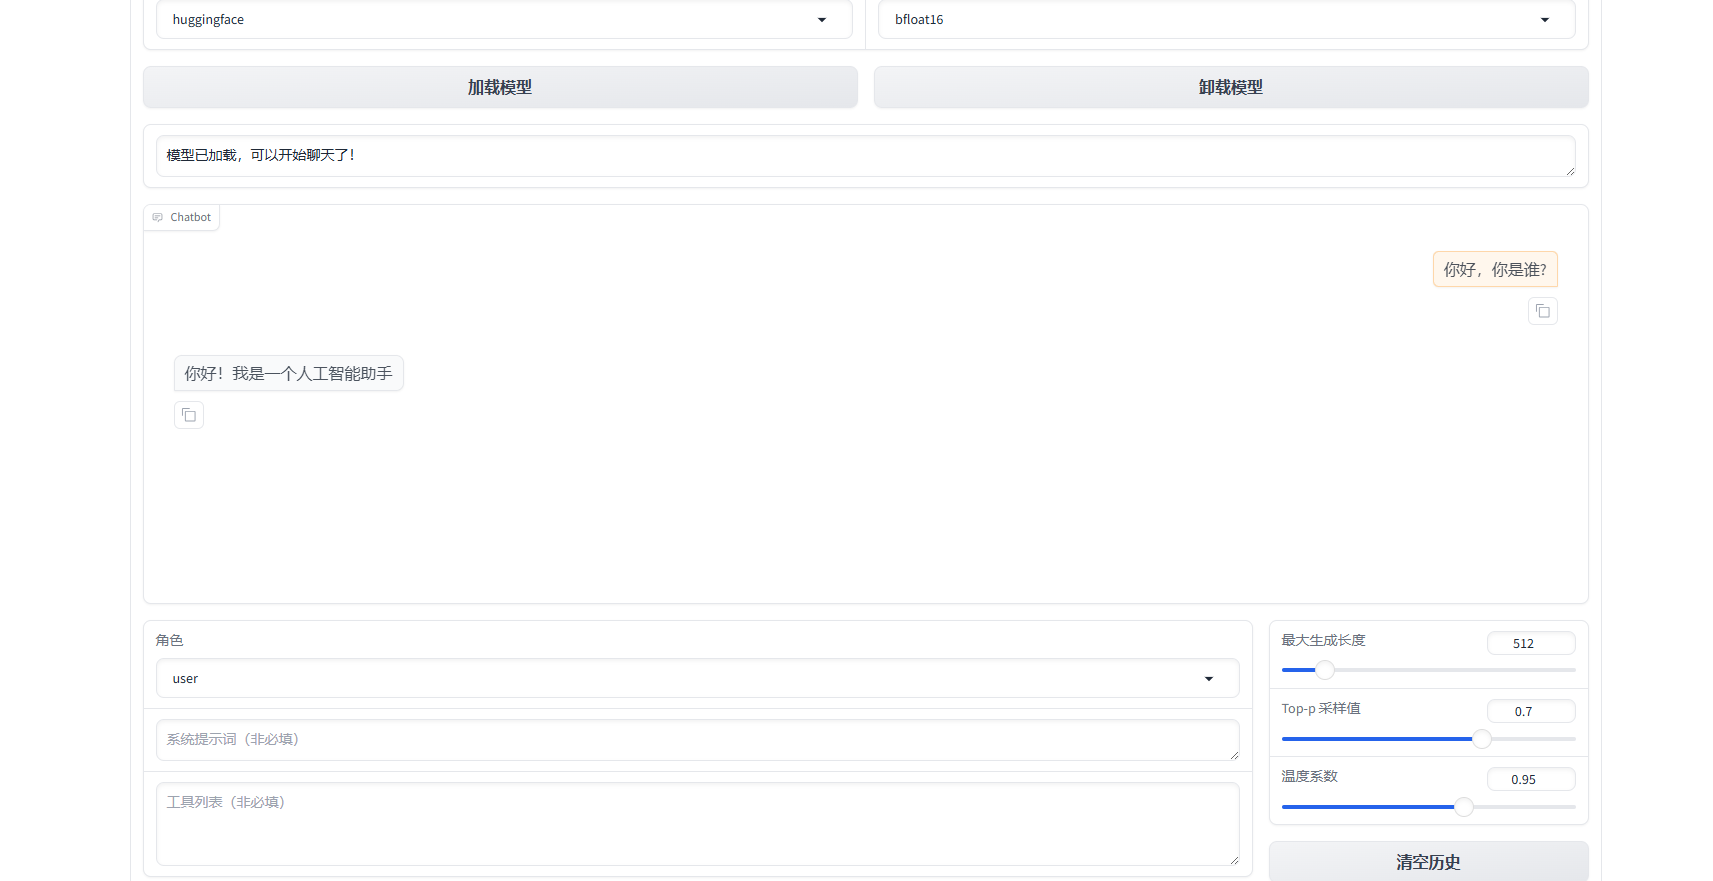1713x881 pixels.
Task: Click the Chatbot label icon
Action: (x=157, y=217)
